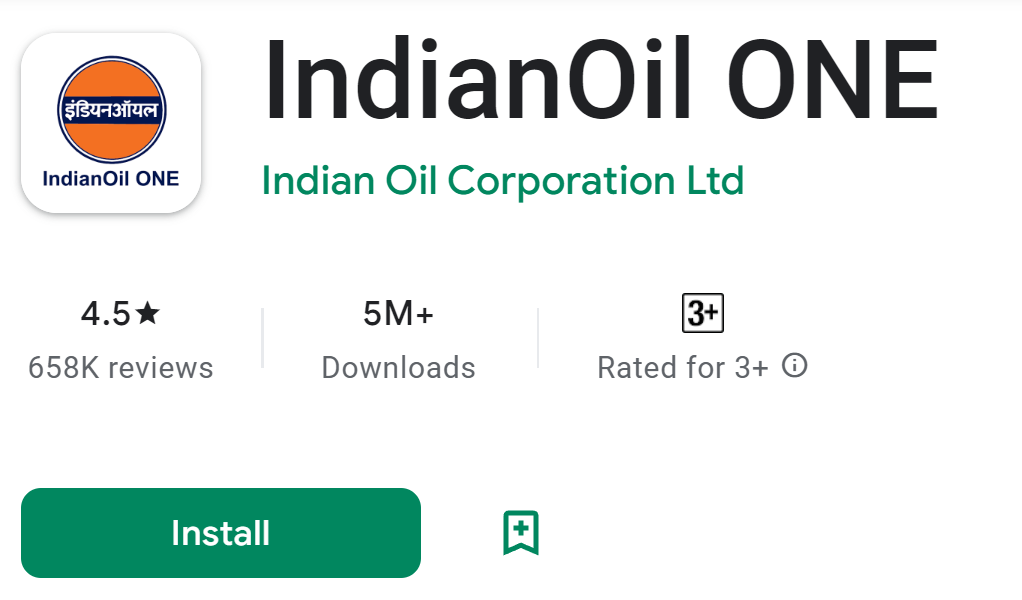1022x600 pixels.
Task: Click the 5M+ download count
Action: point(398,315)
